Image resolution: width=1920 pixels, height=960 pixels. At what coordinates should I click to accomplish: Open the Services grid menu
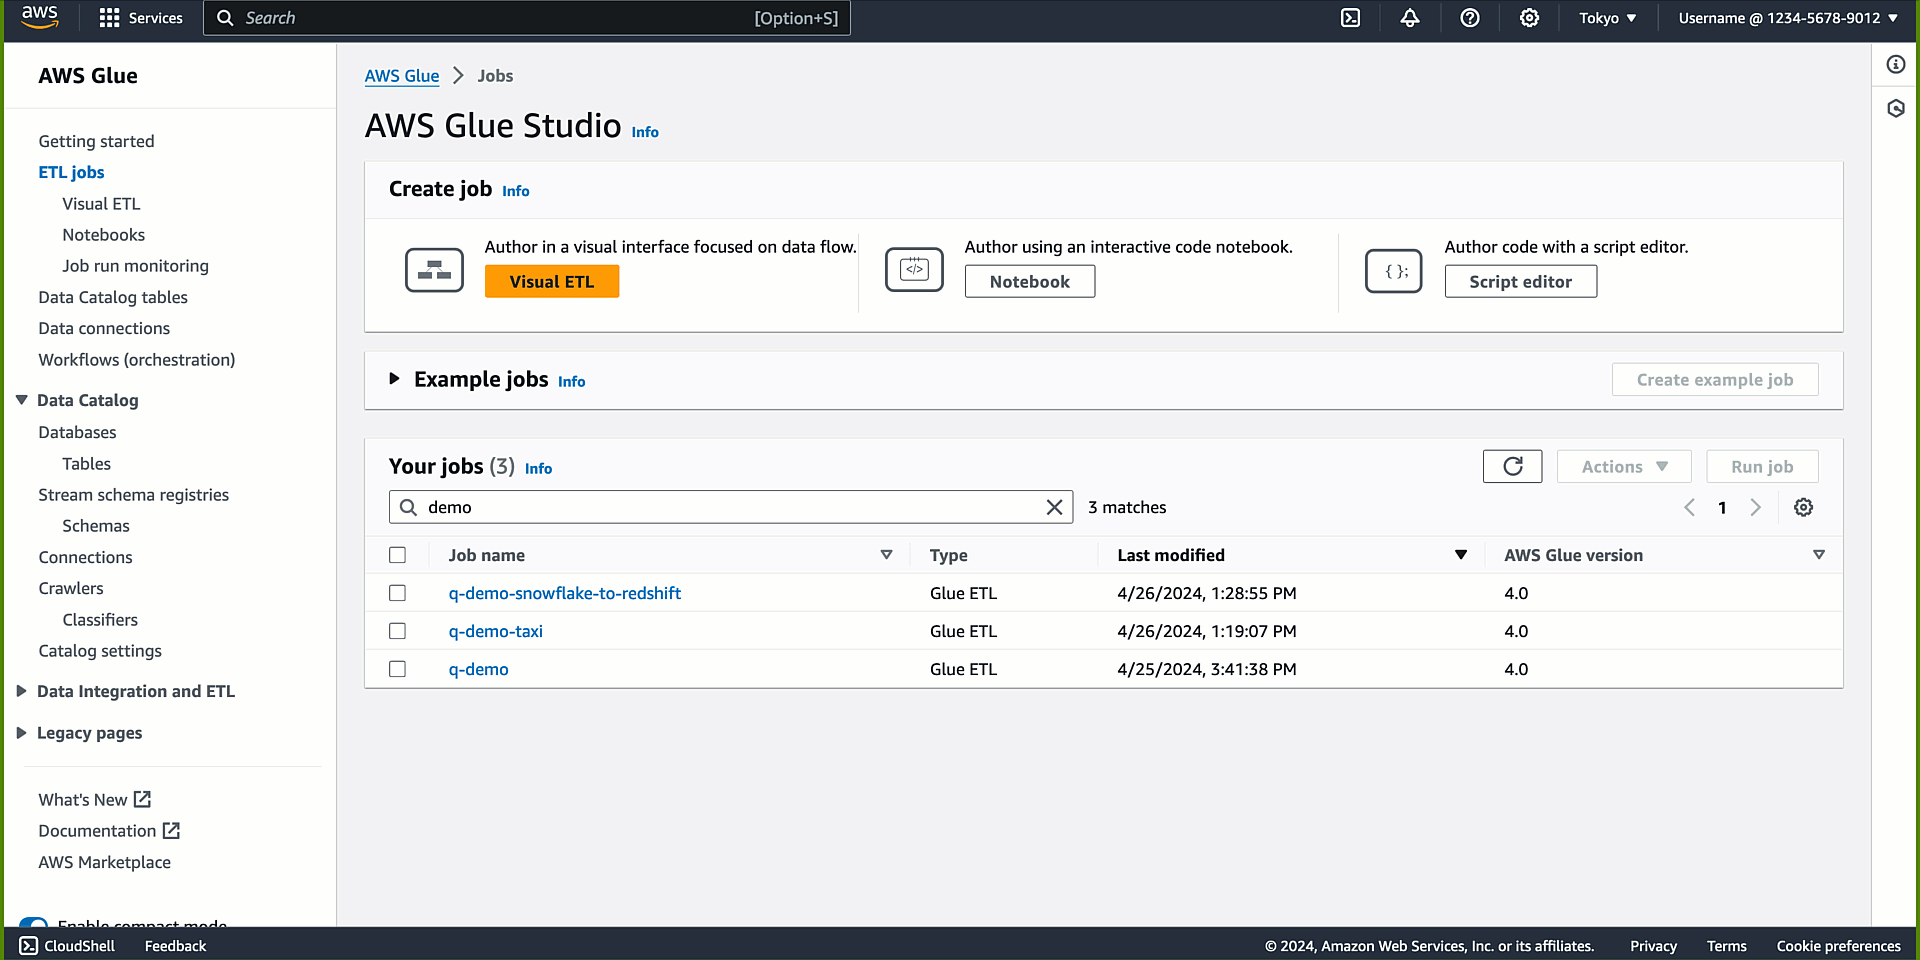click(141, 18)
